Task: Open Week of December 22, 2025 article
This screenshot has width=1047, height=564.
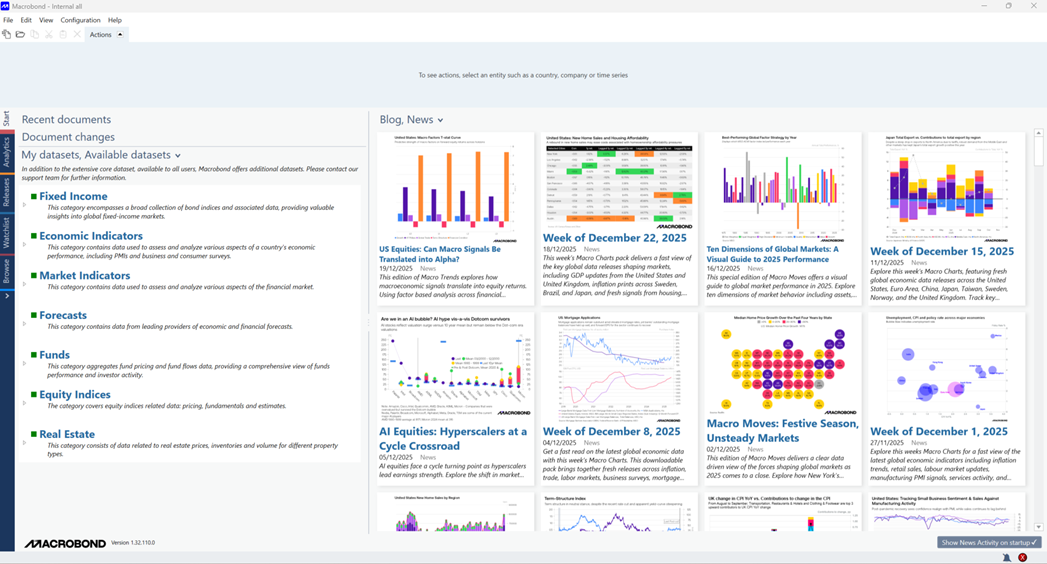Action: click(614, 238)
